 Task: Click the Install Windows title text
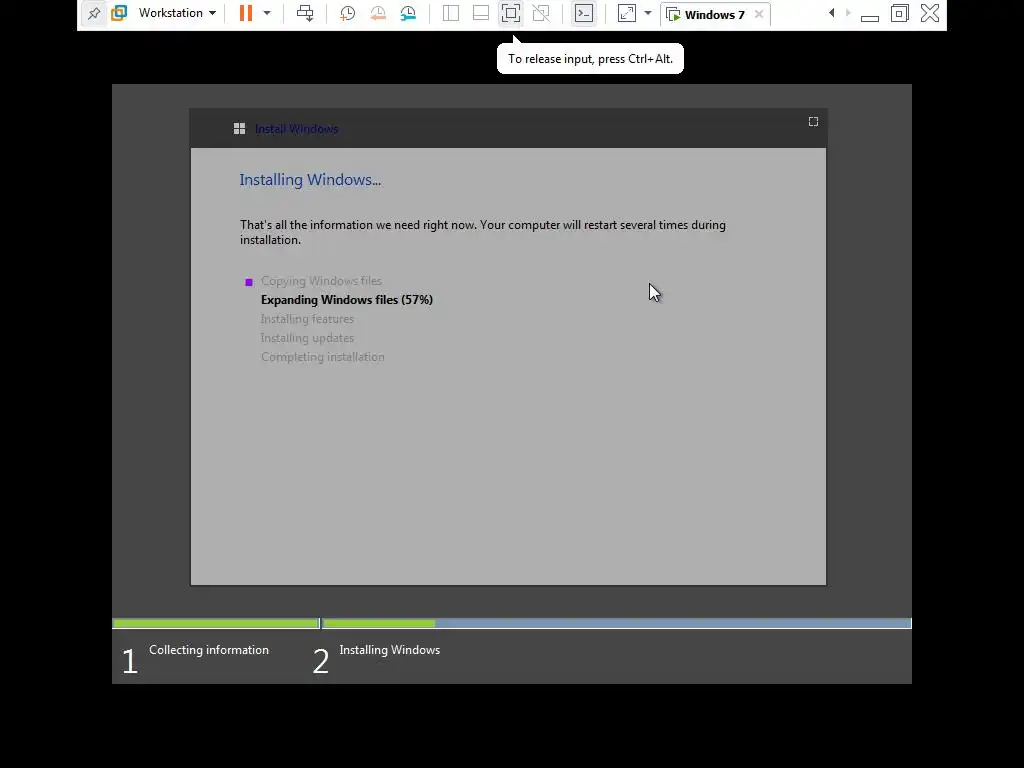(296, 129)
